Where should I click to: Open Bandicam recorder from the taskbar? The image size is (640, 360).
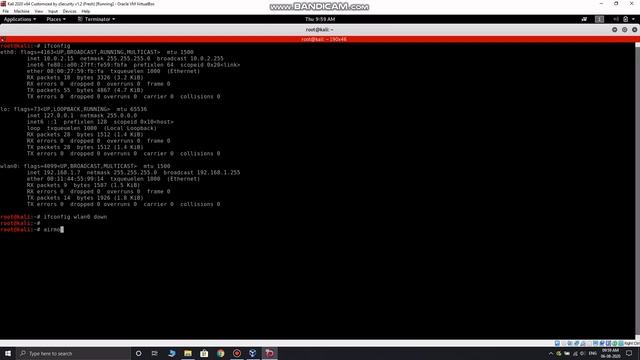point(237,353)
